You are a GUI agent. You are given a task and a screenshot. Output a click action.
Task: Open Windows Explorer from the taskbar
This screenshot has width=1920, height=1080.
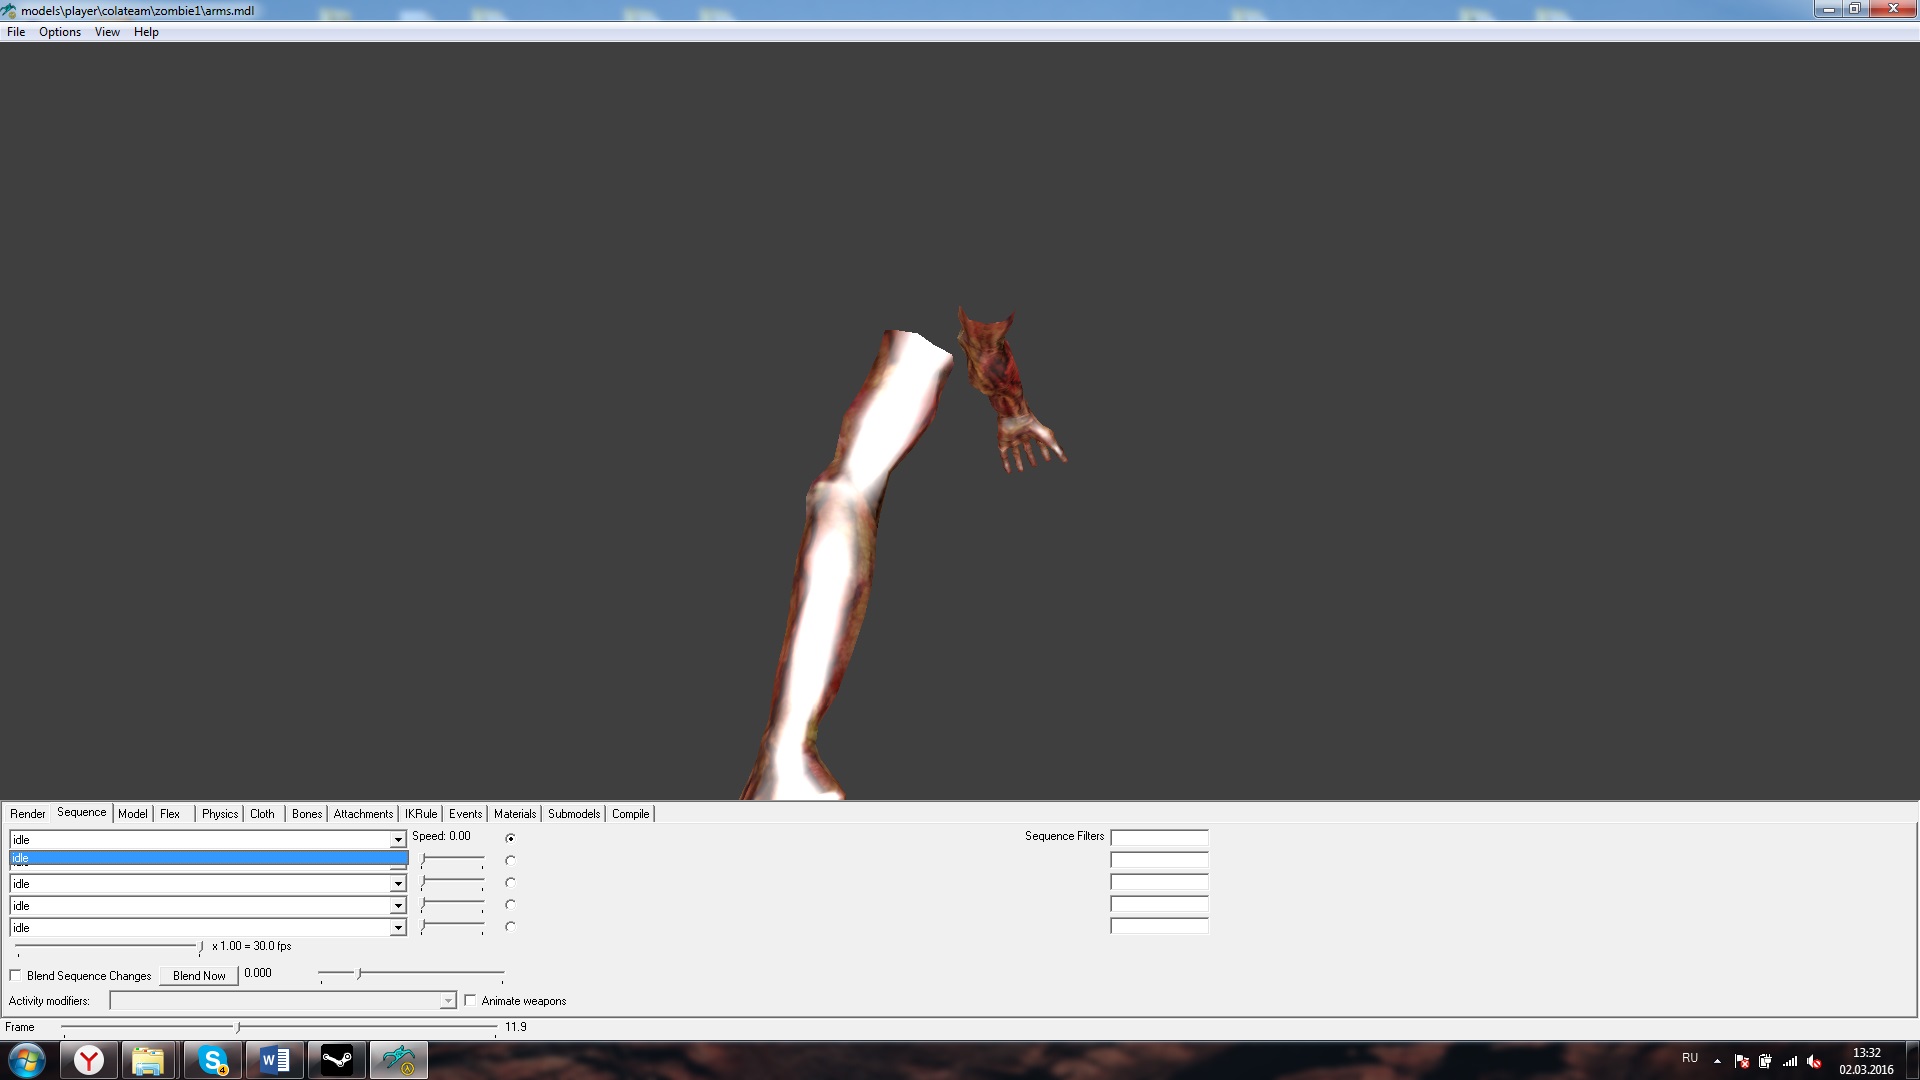point(148,1060)
